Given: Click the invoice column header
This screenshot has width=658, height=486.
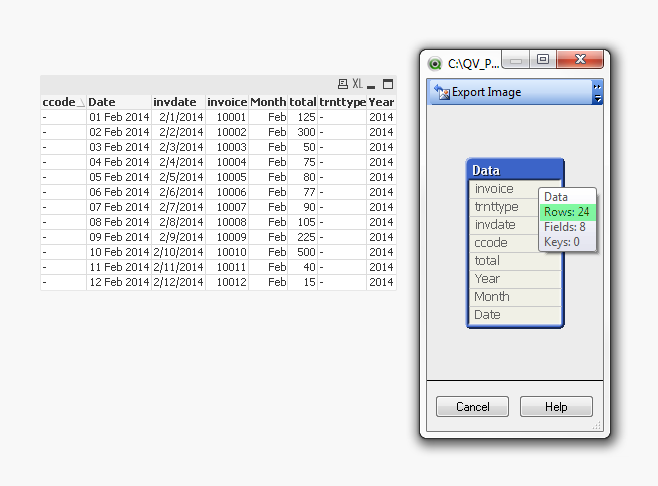Looking at the screenshot, I should (x=227, y=102).
